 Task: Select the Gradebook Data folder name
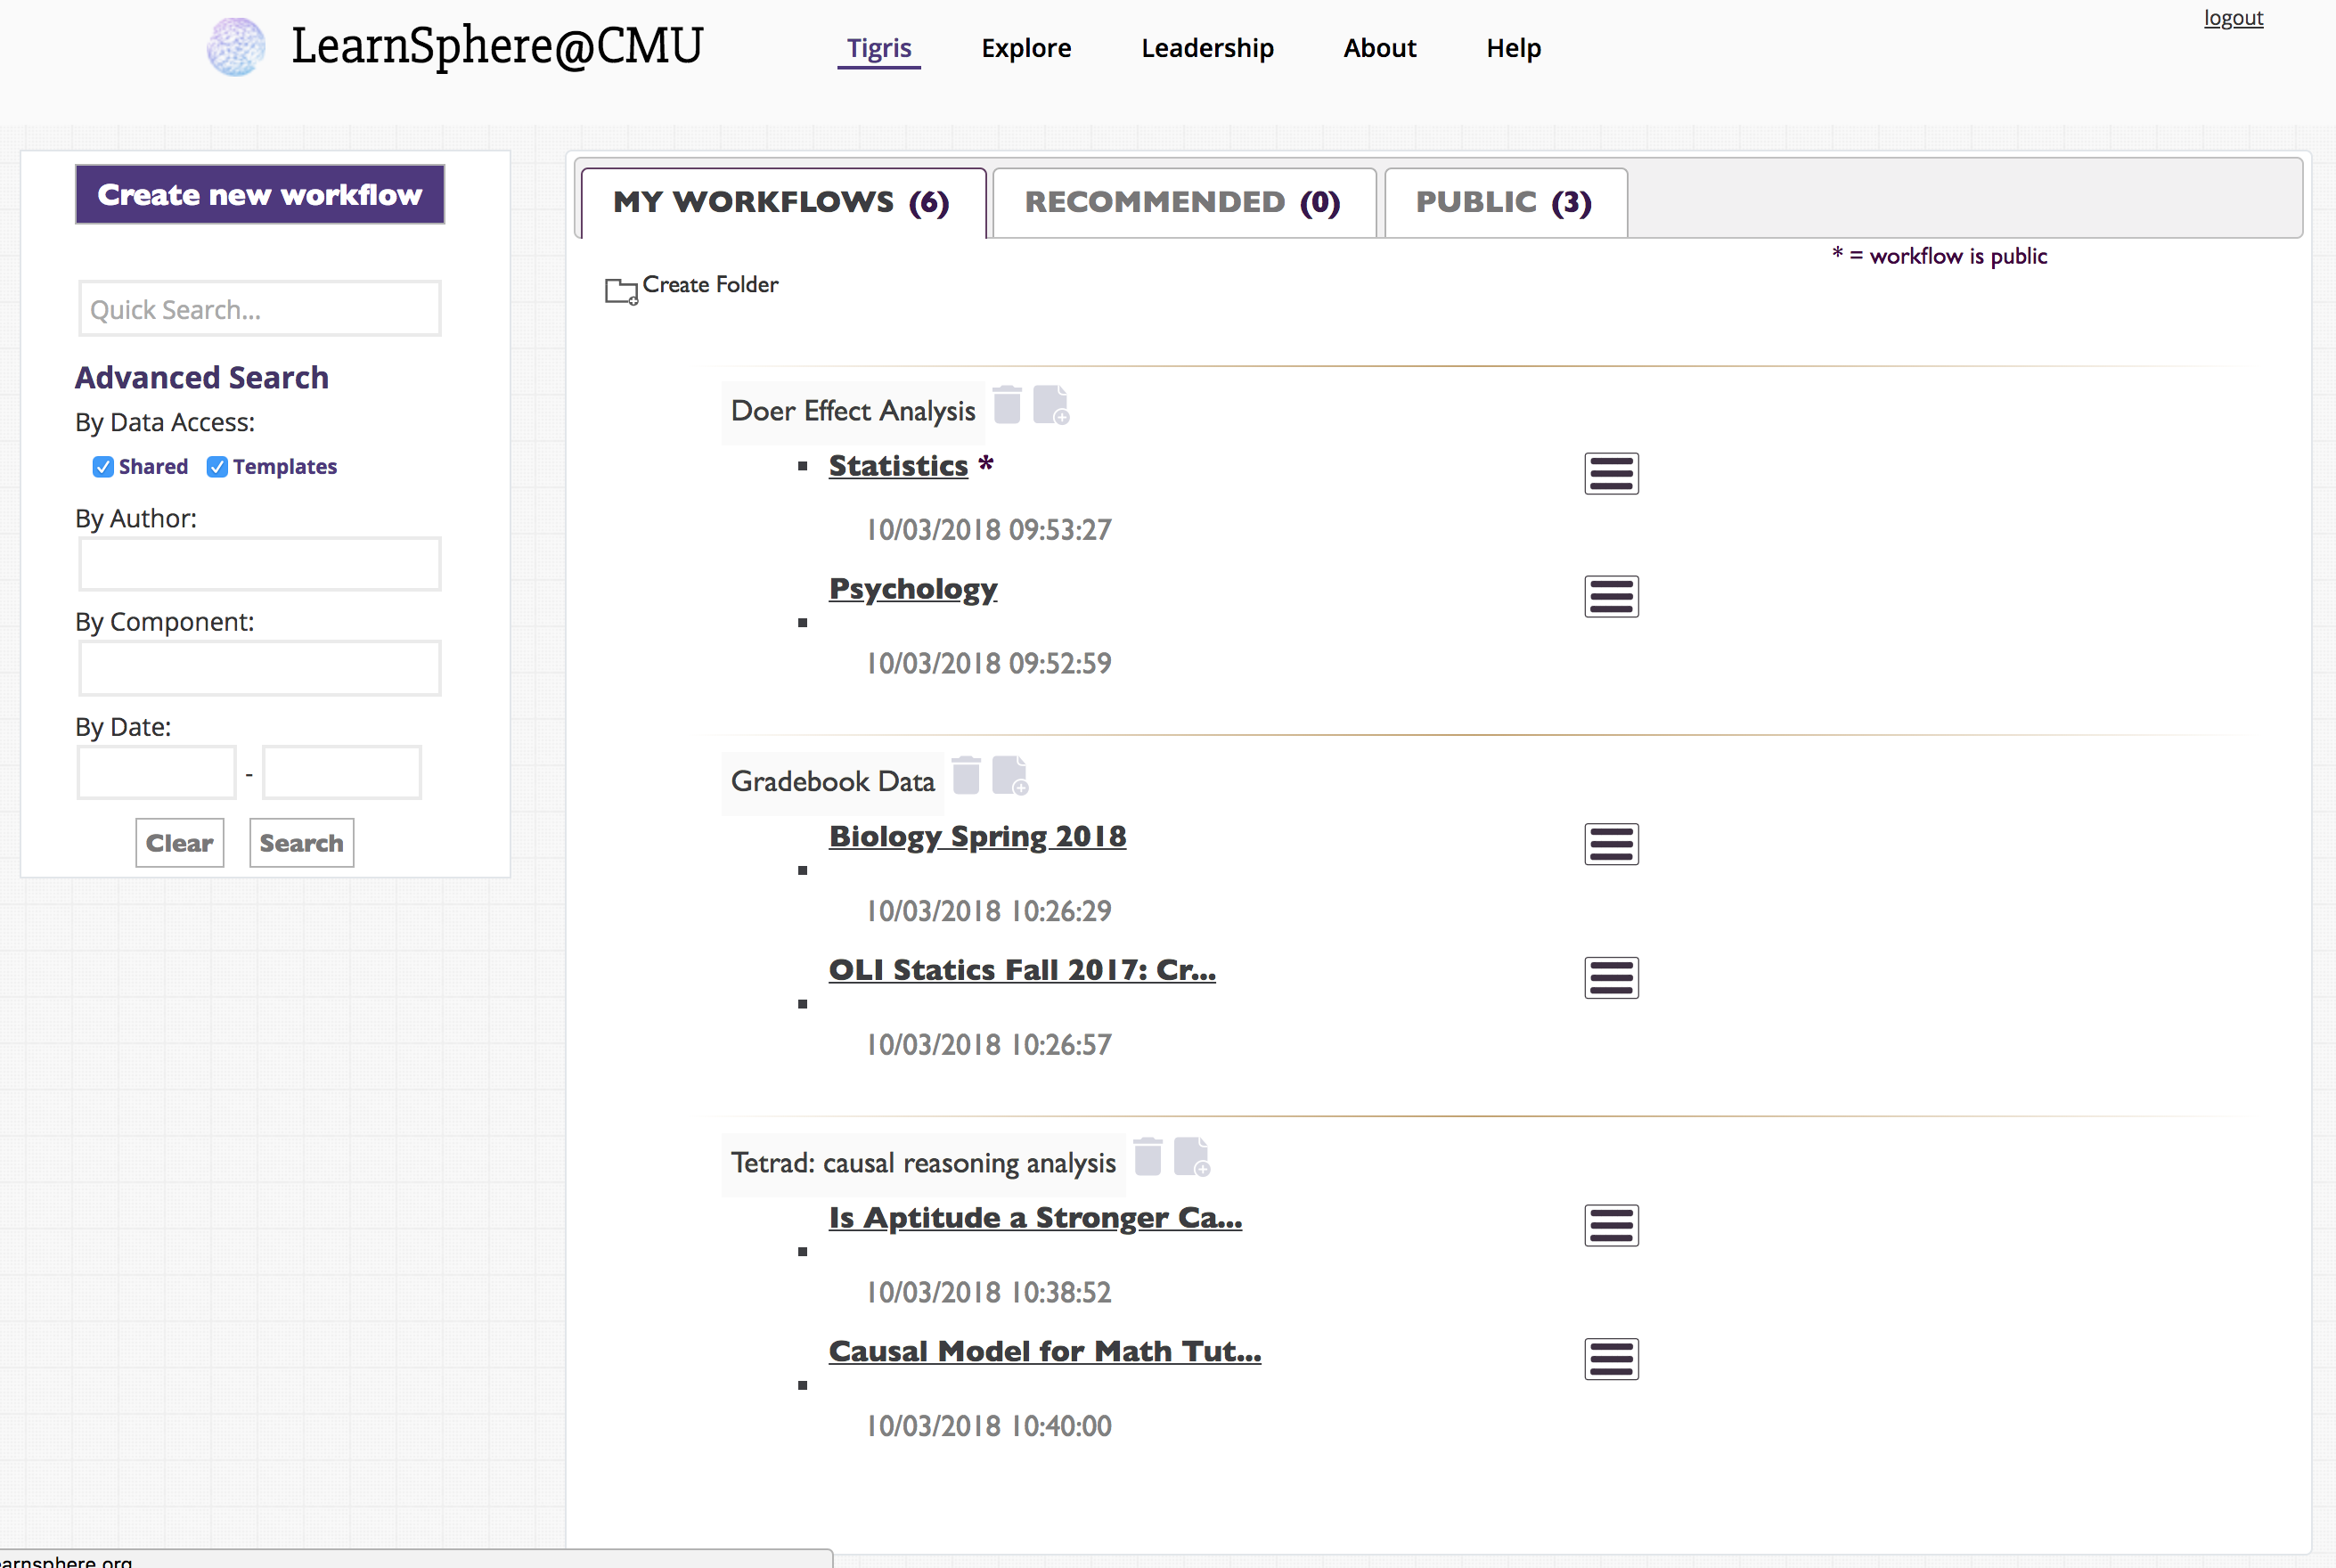(x=833, y=781)
